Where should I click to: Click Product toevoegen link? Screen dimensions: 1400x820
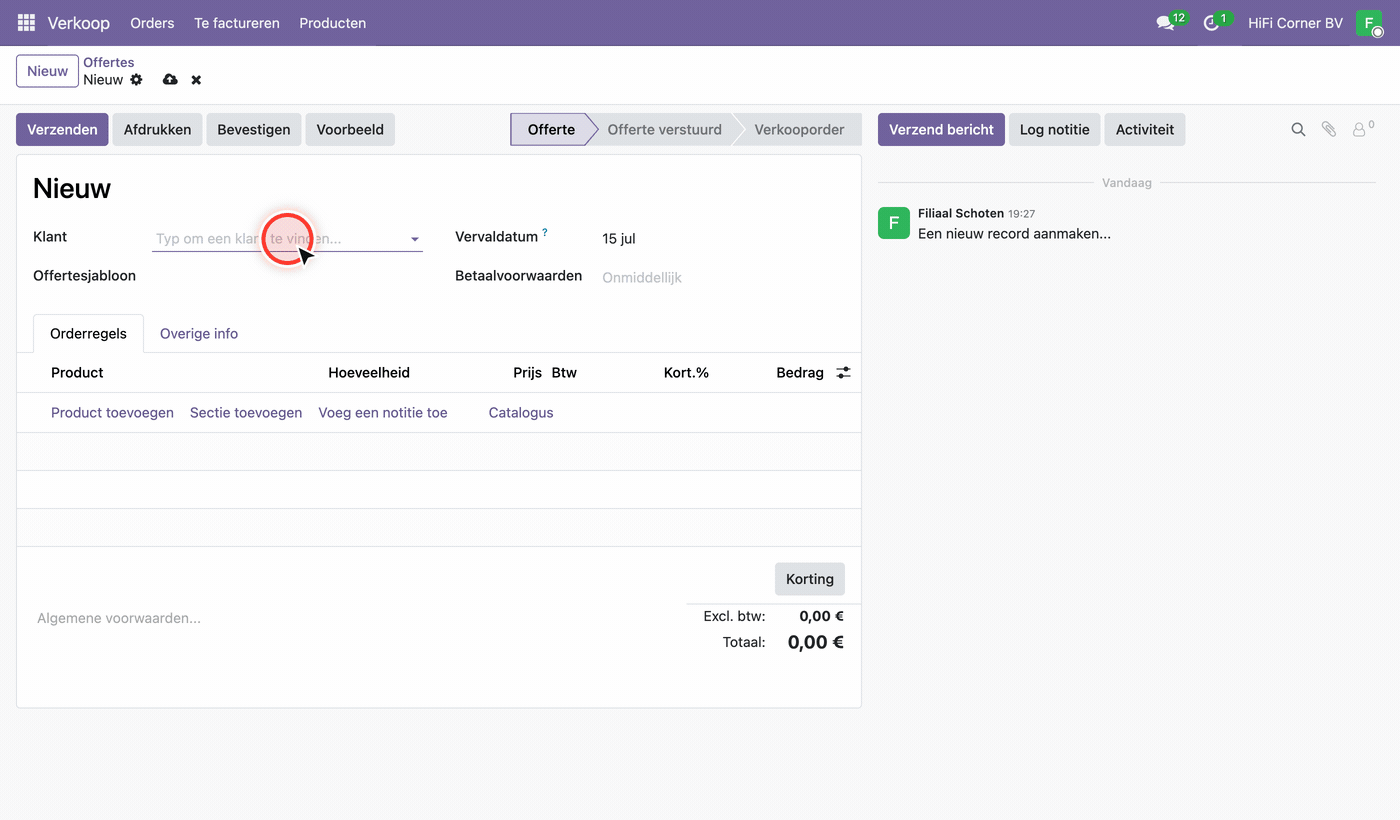(x=112, y=412)
